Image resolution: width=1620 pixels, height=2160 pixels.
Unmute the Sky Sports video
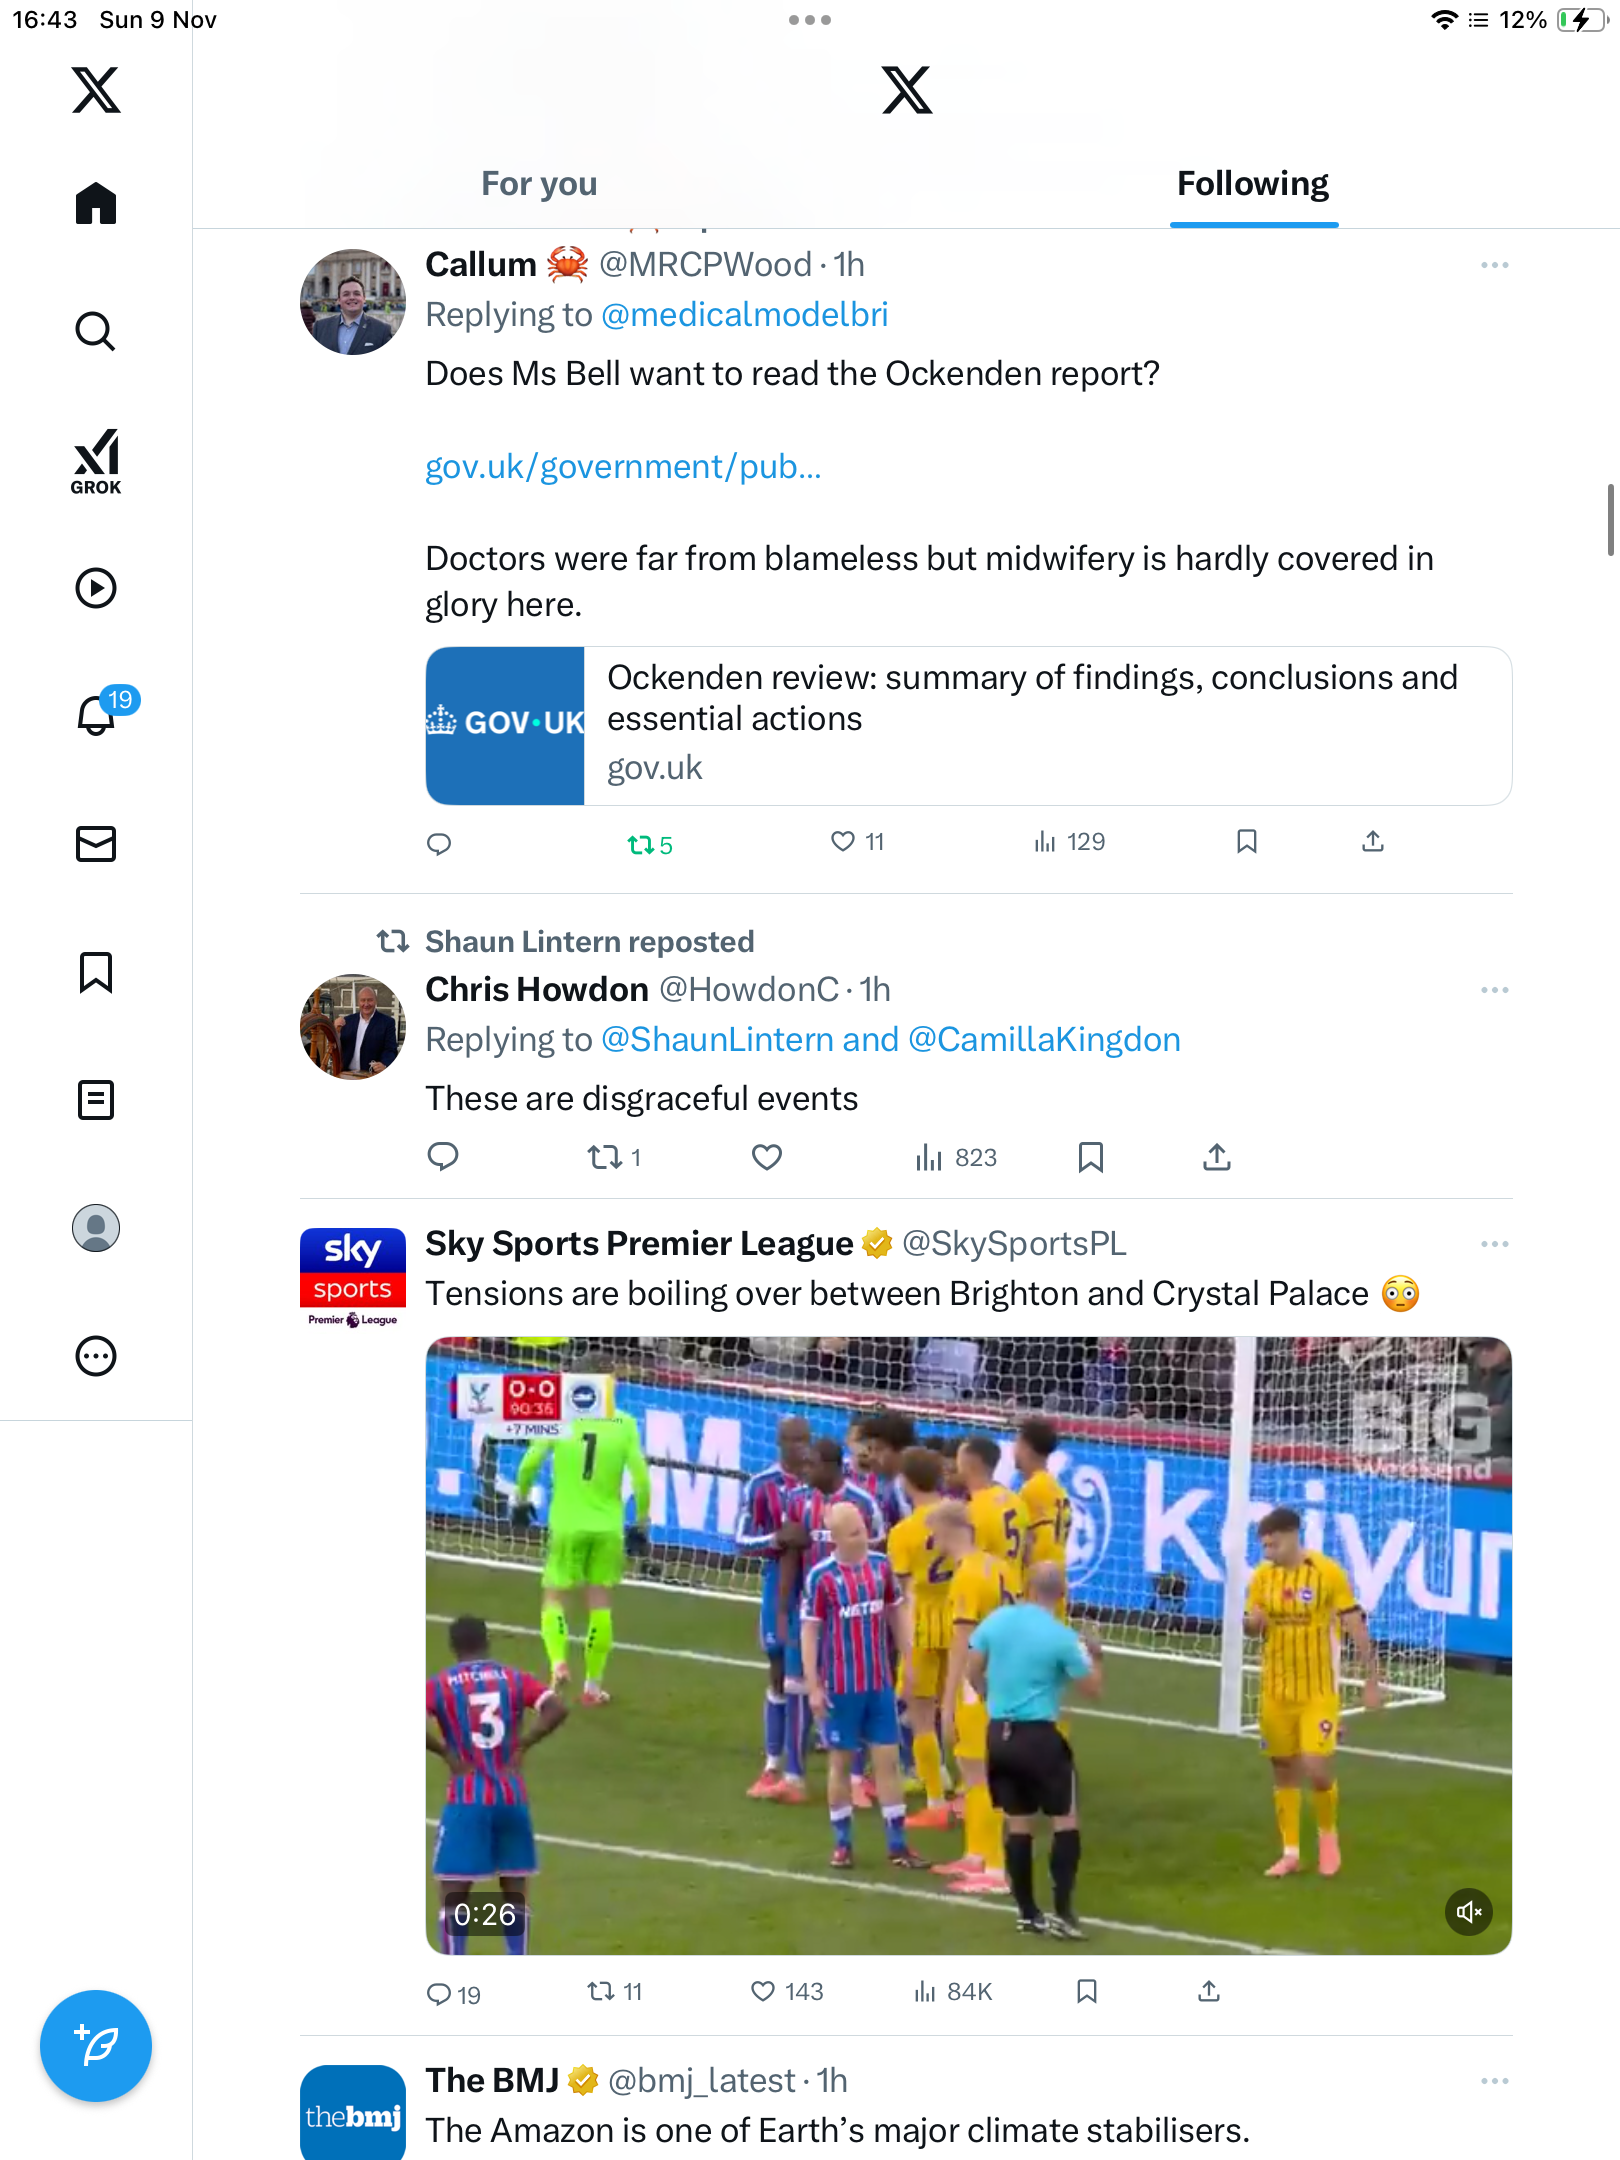click(x=1468, y=1912)
